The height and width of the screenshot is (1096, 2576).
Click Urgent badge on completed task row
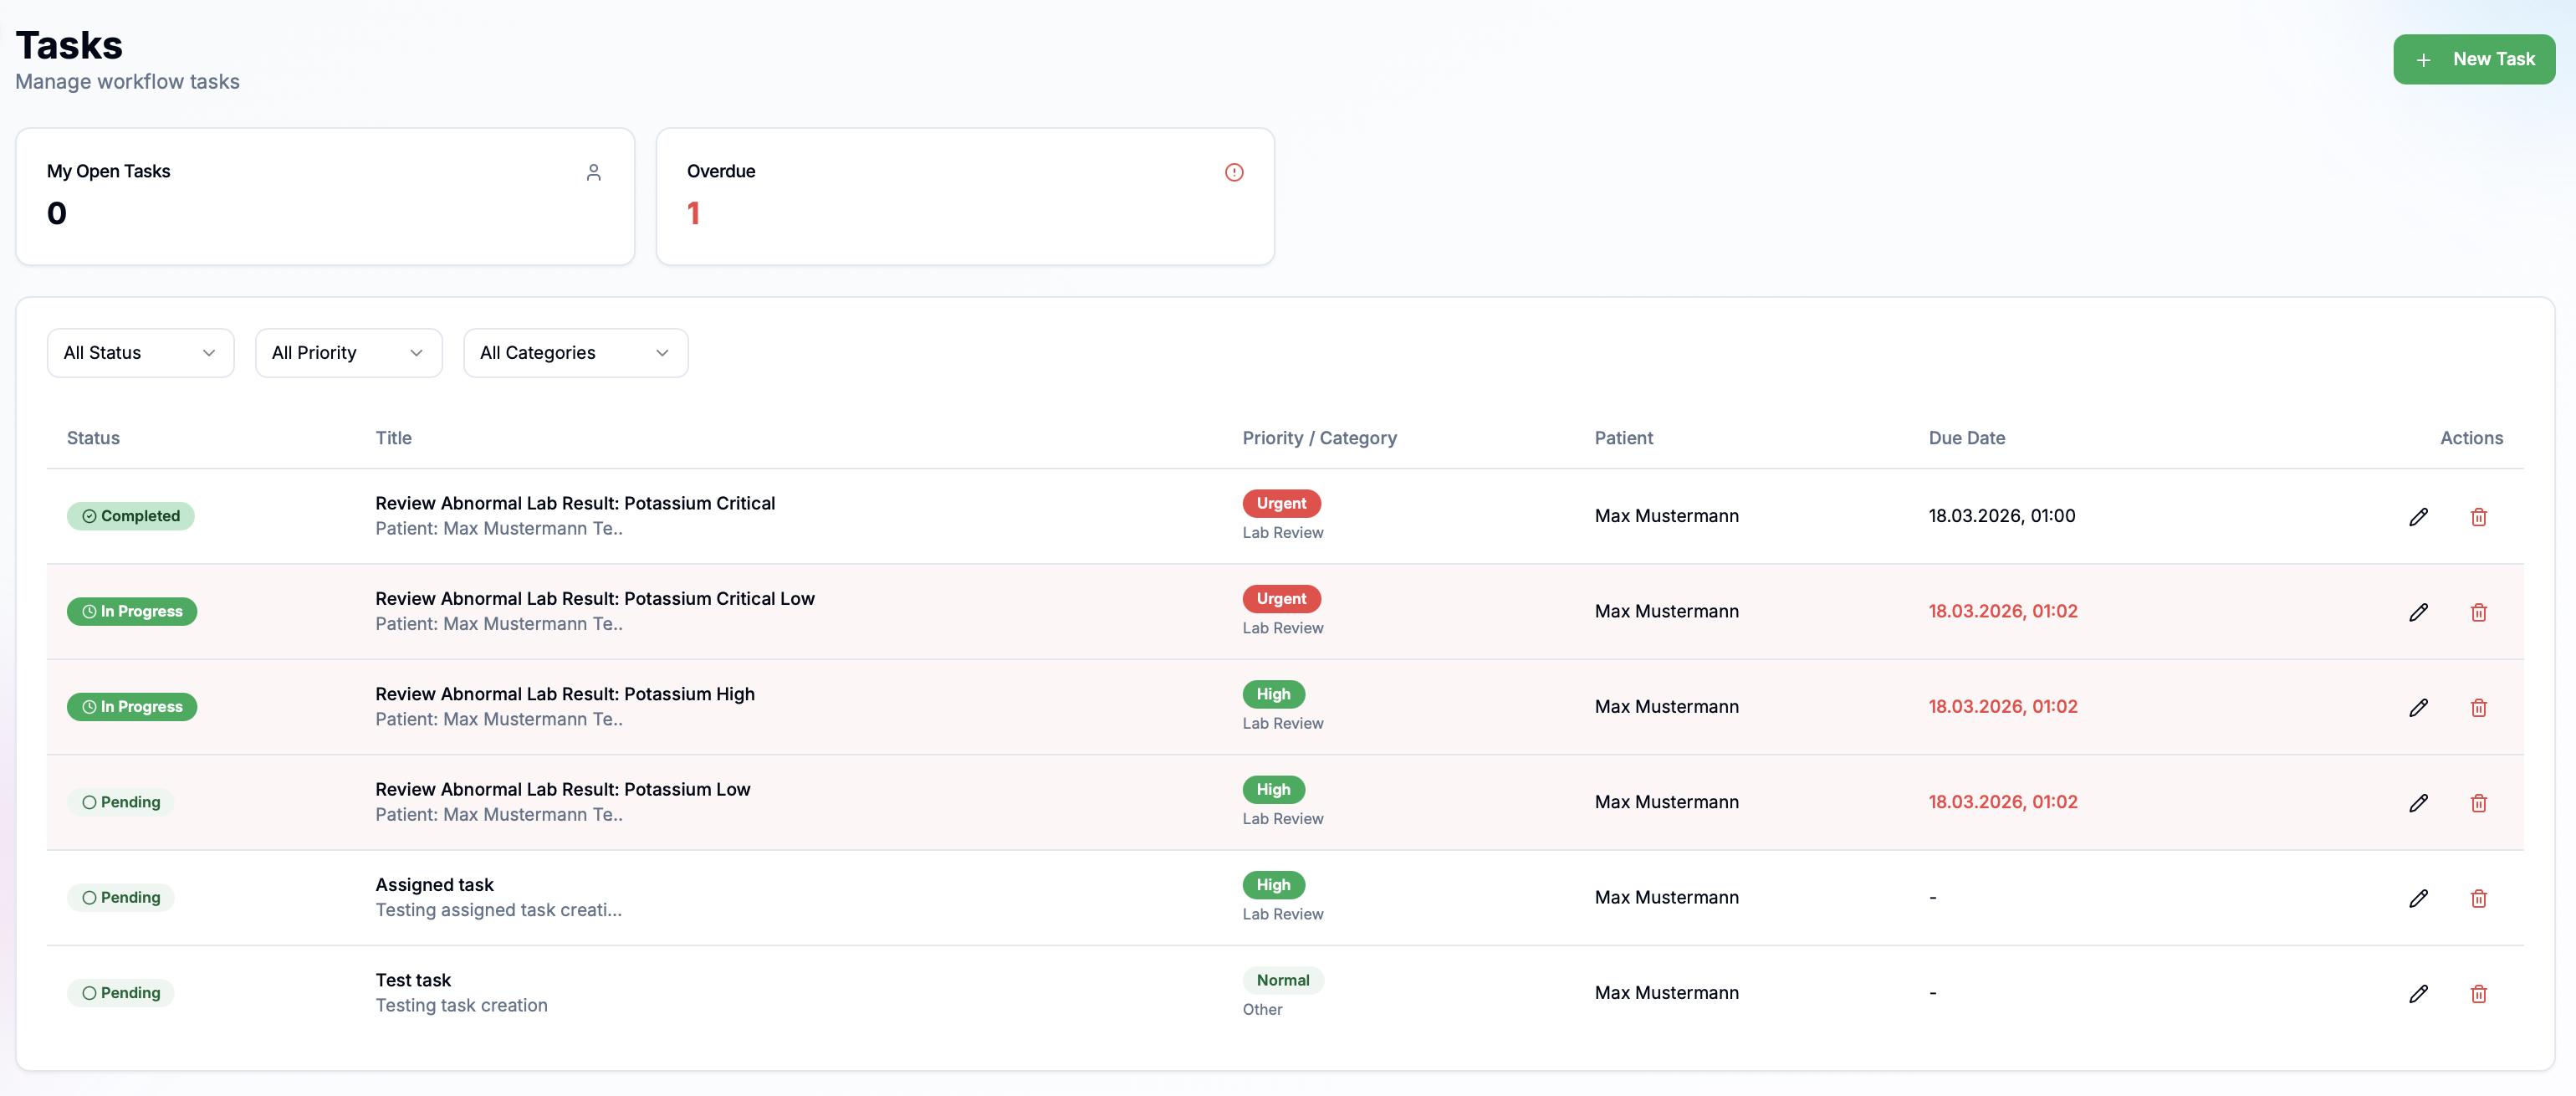(x=1281, y=503)
